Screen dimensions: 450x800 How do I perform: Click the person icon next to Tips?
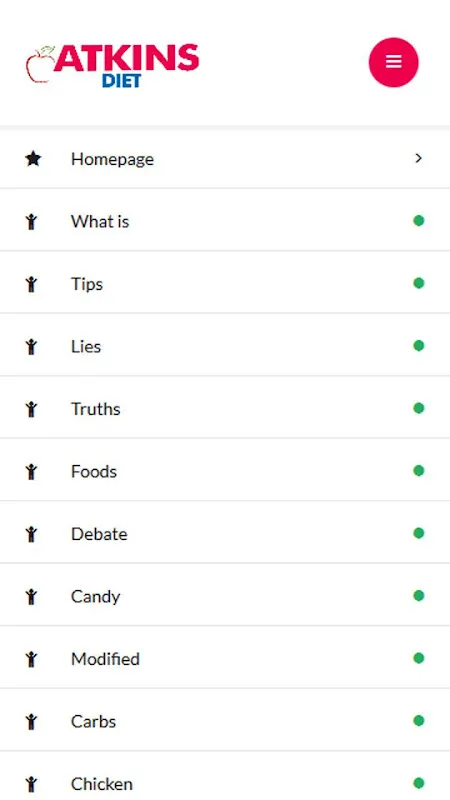point(32,284)
